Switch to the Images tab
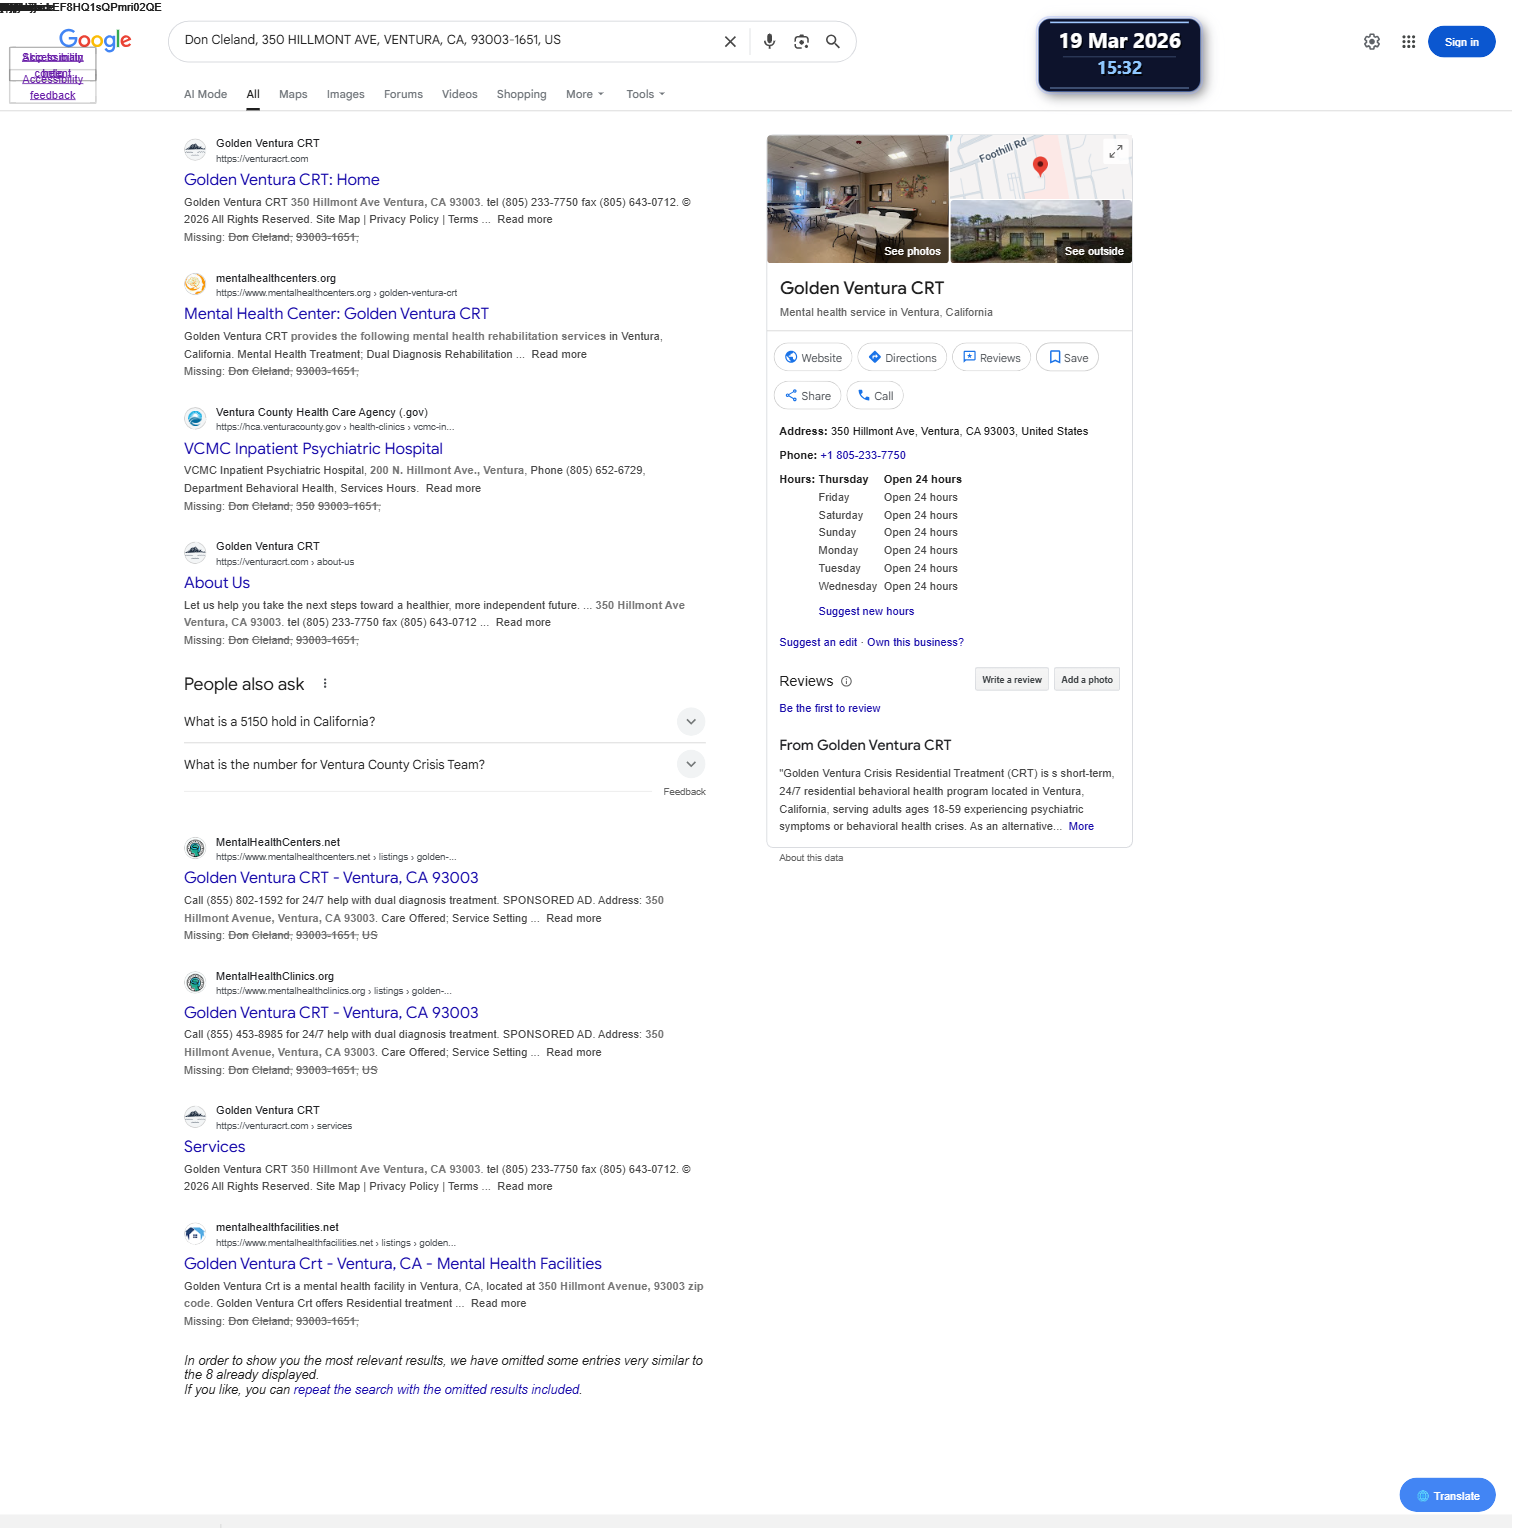This screenshot has height=1528, width=1524. point(346,94)
